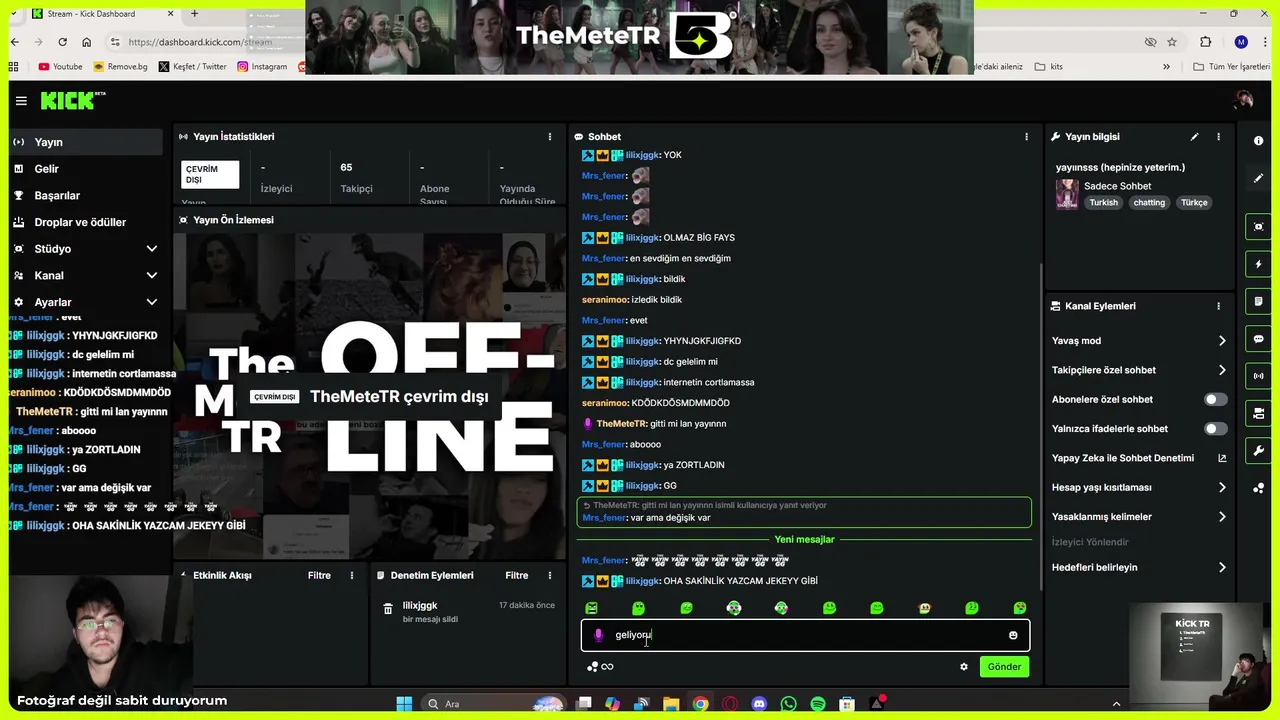This screenshot has height=720, width=1280.
Task: Open the profile avatar at top right of Kick
Action: coord(1244,100)
